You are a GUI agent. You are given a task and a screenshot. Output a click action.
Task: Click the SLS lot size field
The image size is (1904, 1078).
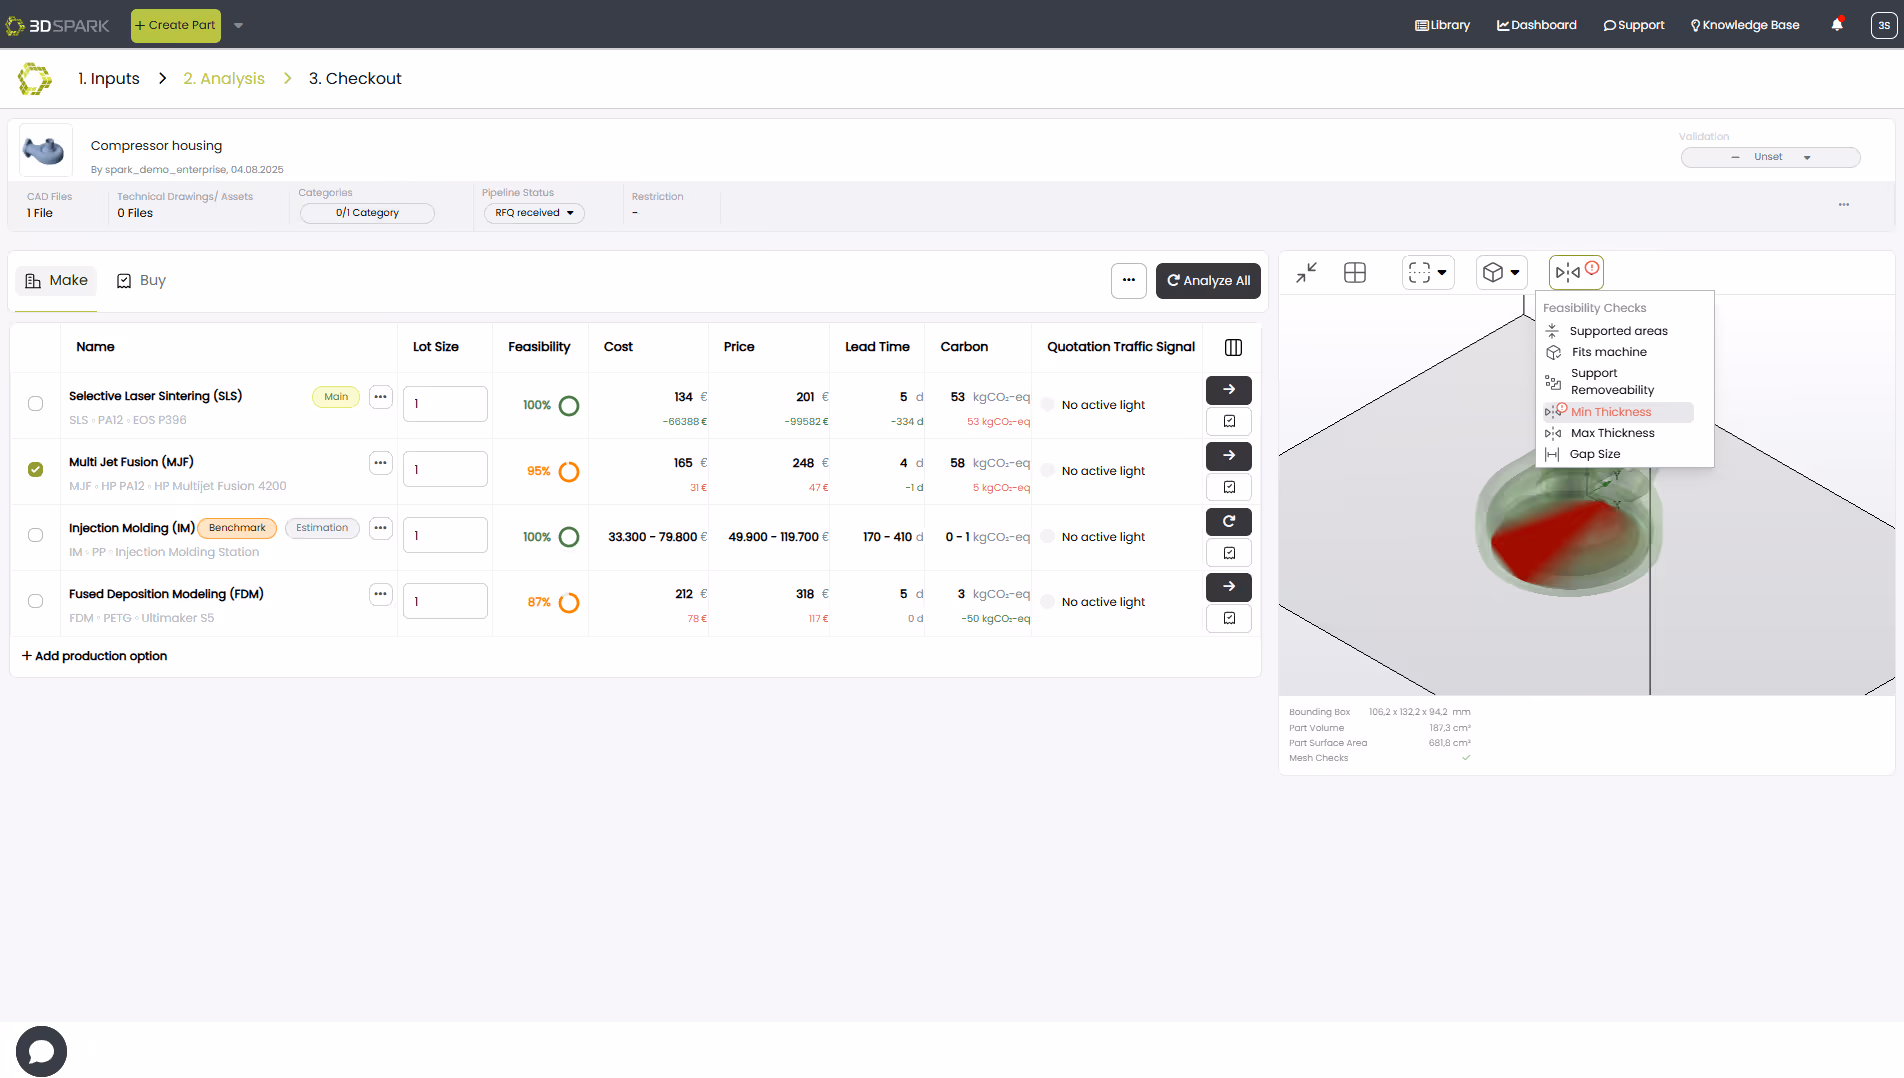445,404
